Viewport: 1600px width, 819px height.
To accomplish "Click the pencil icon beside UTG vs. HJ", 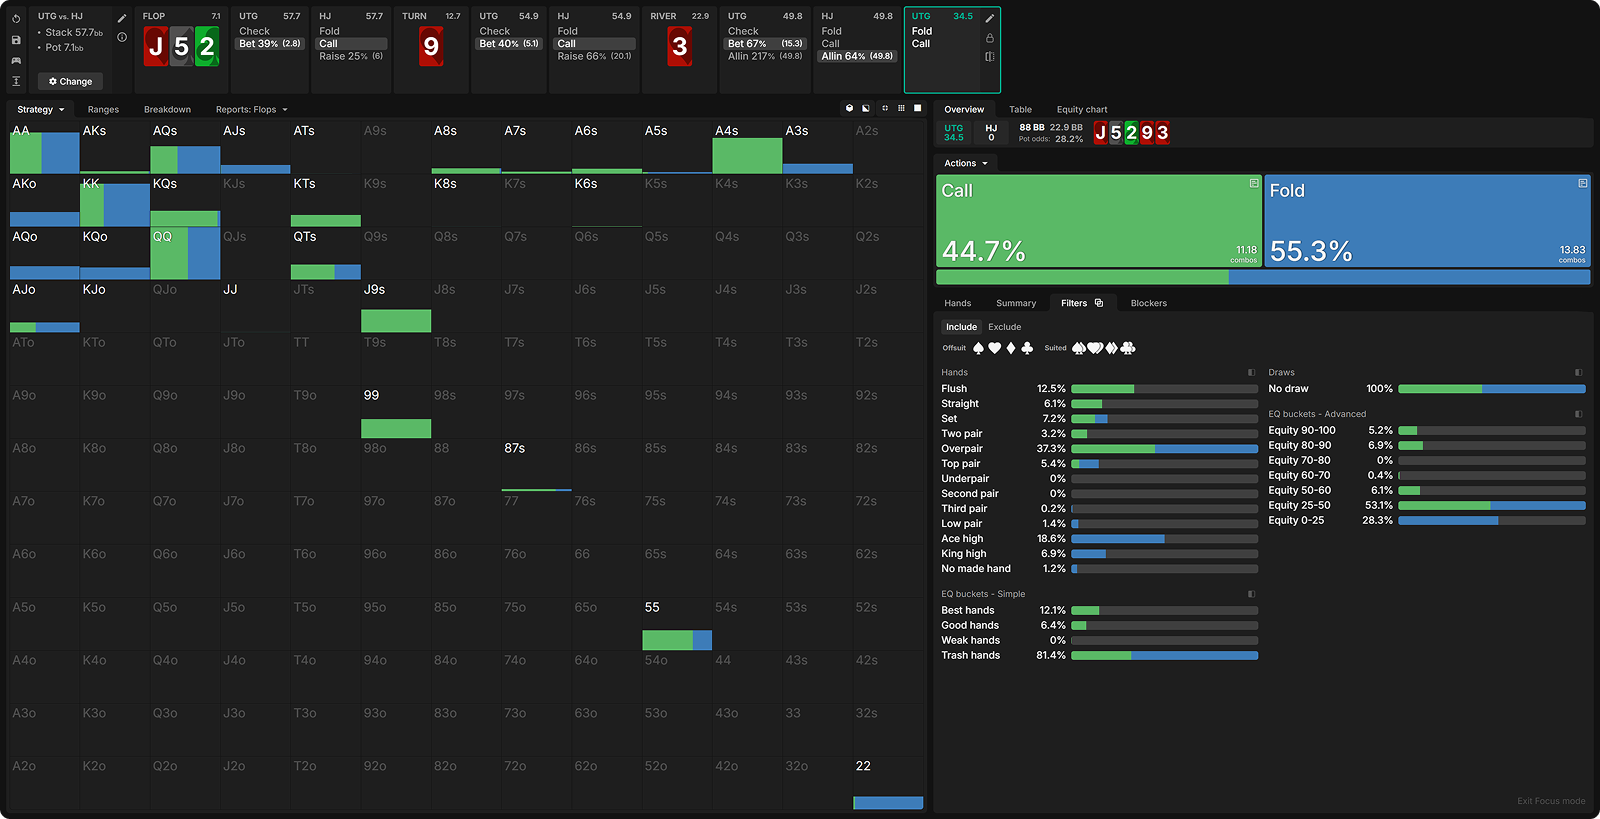I will (x=122, y=18).
